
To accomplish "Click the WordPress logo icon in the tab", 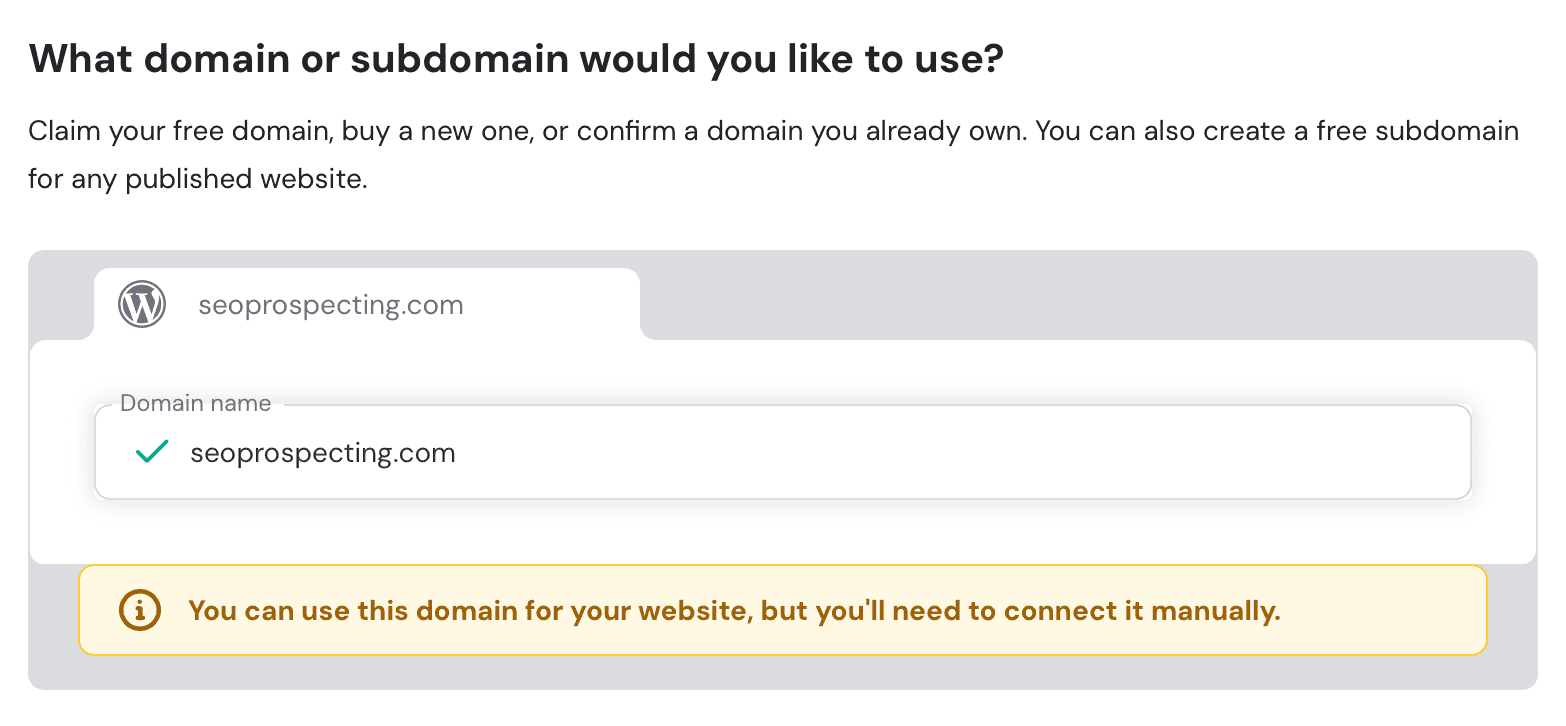I will pos(142,304).
